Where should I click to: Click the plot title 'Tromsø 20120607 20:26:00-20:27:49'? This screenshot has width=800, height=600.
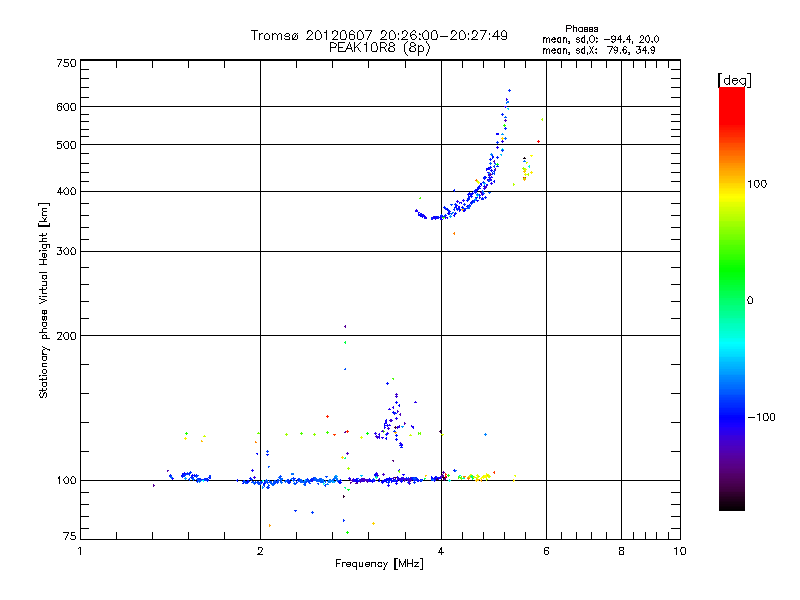click(x=379, y=35)
